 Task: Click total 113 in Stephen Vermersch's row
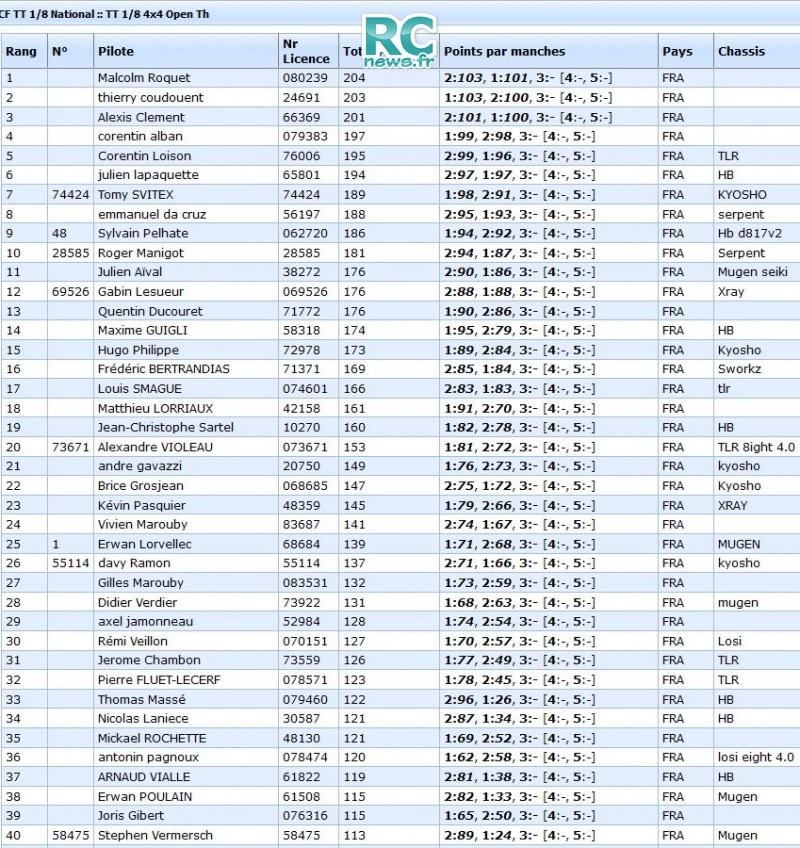[354, 836]
